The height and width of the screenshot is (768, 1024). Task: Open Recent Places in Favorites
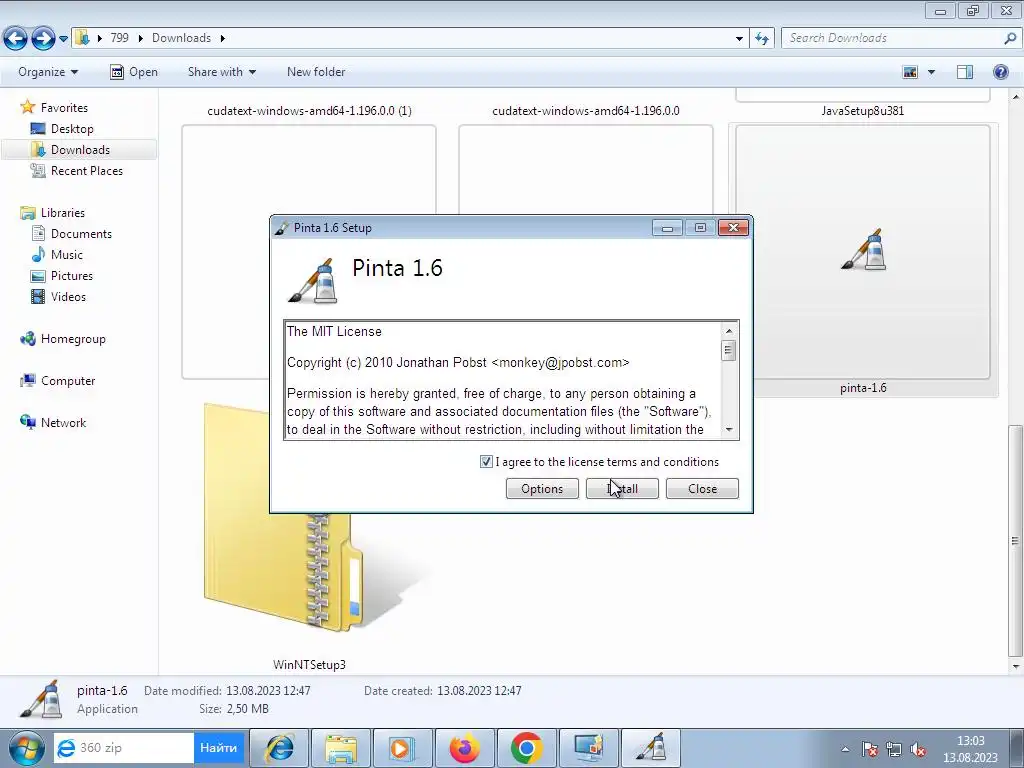[87, 170]
